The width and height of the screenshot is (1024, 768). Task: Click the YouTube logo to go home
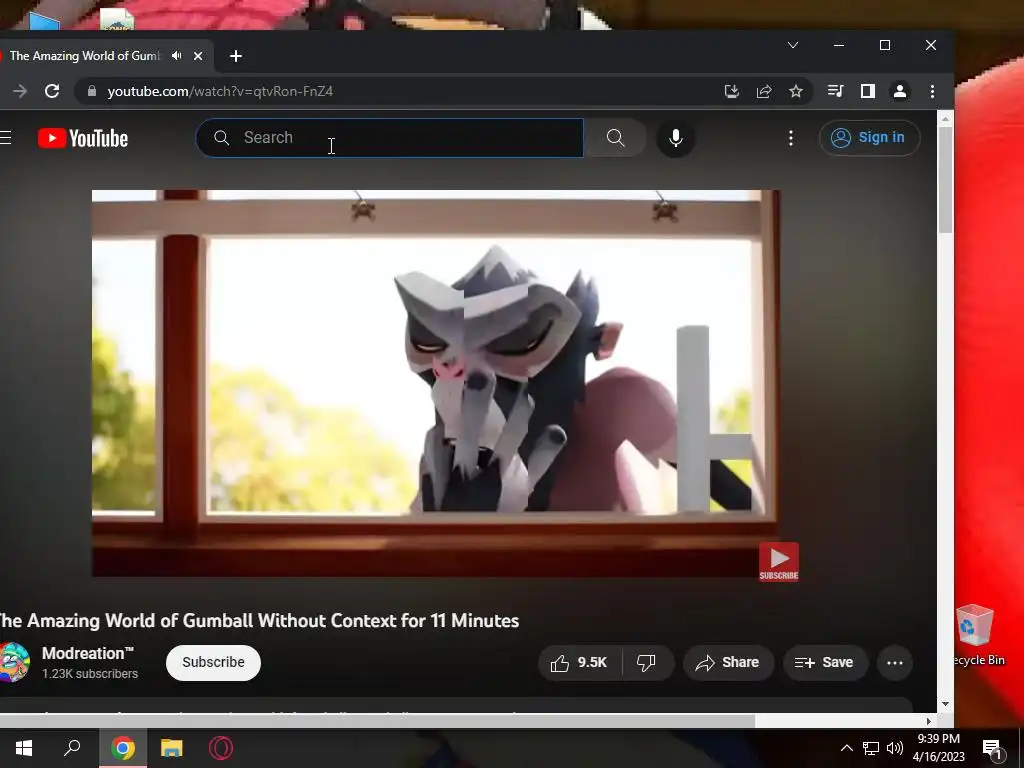pyautogui.click(x=83, y=138)
